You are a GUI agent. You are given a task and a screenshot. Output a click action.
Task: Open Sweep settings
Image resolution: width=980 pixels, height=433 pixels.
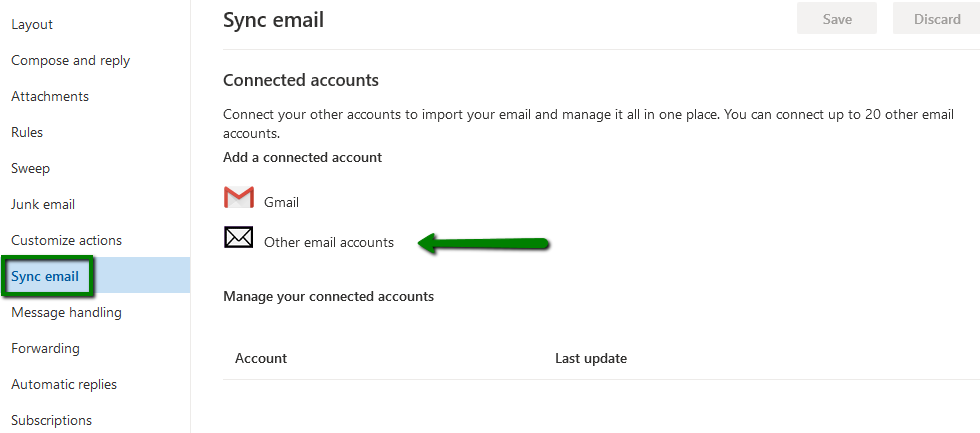point(31,169)
